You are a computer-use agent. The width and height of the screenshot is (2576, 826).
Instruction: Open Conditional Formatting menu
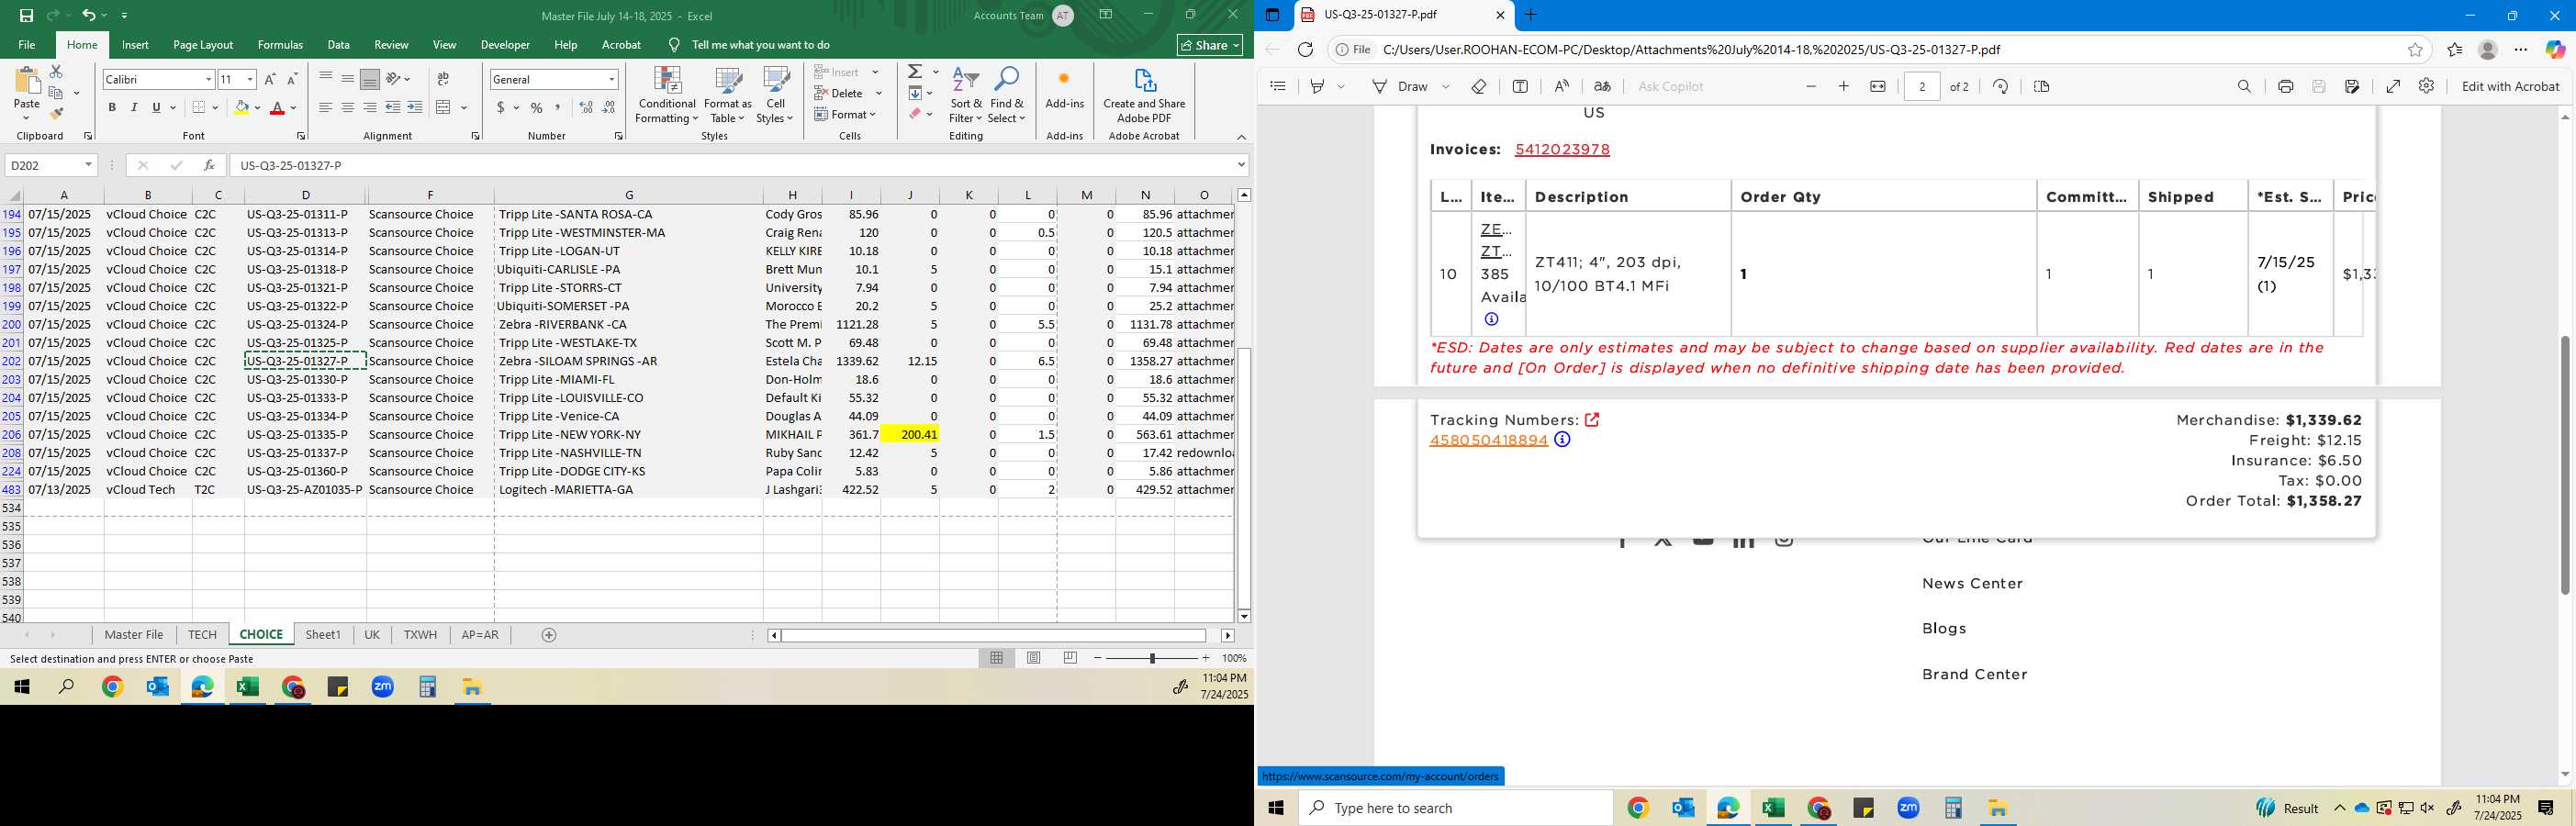(667, 96)
